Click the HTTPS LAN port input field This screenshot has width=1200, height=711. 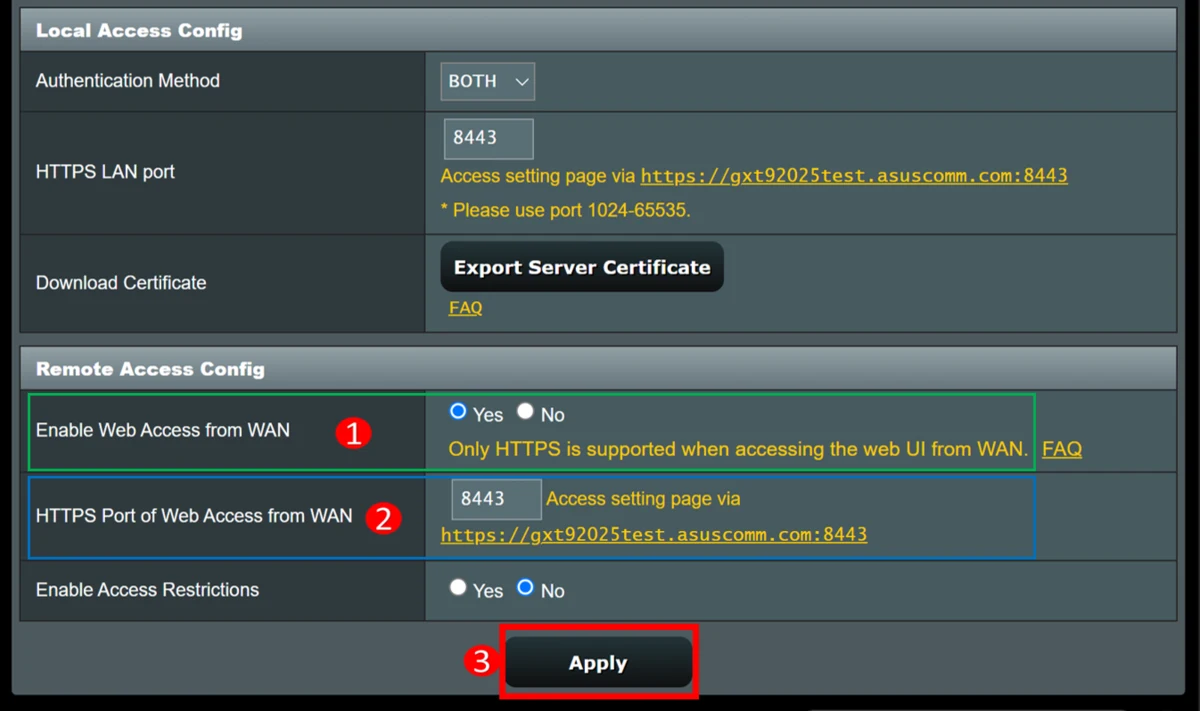[x=488, y=139]
